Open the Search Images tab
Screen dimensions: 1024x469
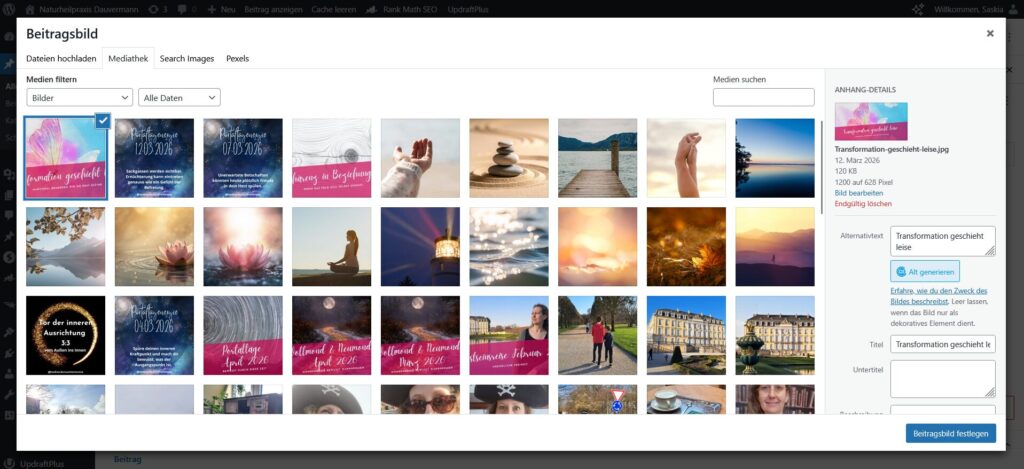187,58
